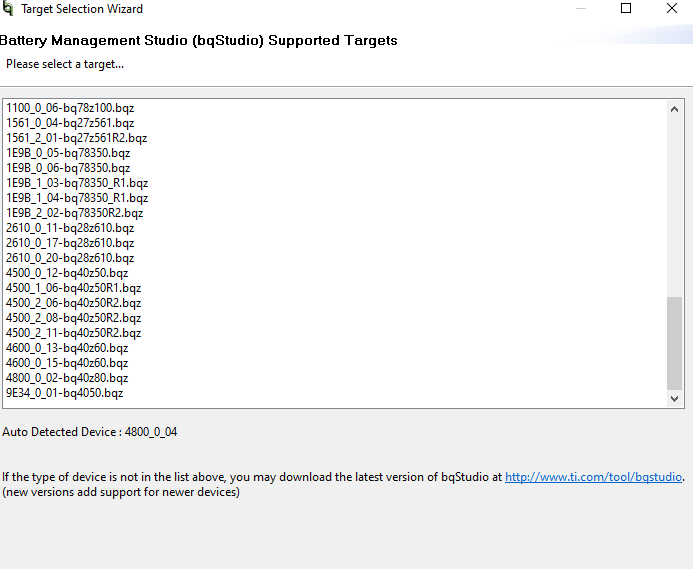The width and height of the screenshot is (693, 569).
Task: Click the bqStudio title bar icon
Action: coord(8,9)
